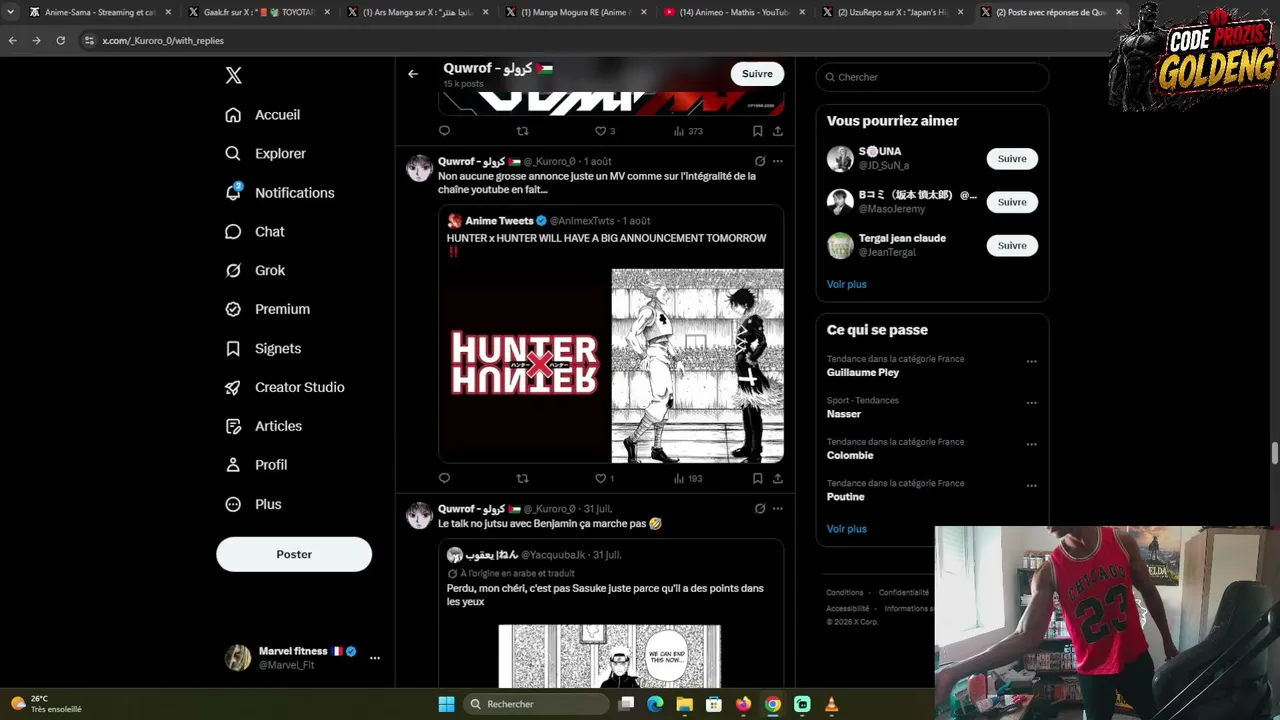
Task: View site information beside the address
Action: [x=89, y=41]
